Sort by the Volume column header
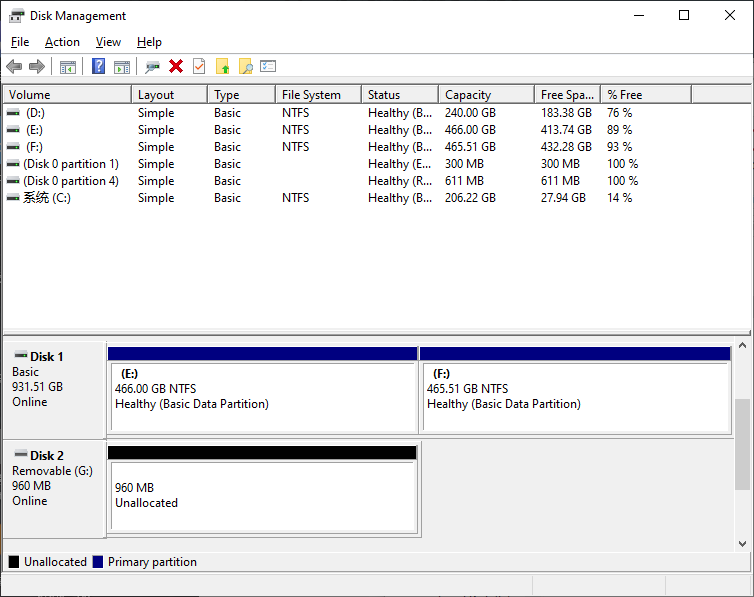754x597 pixels. (67, 95)
